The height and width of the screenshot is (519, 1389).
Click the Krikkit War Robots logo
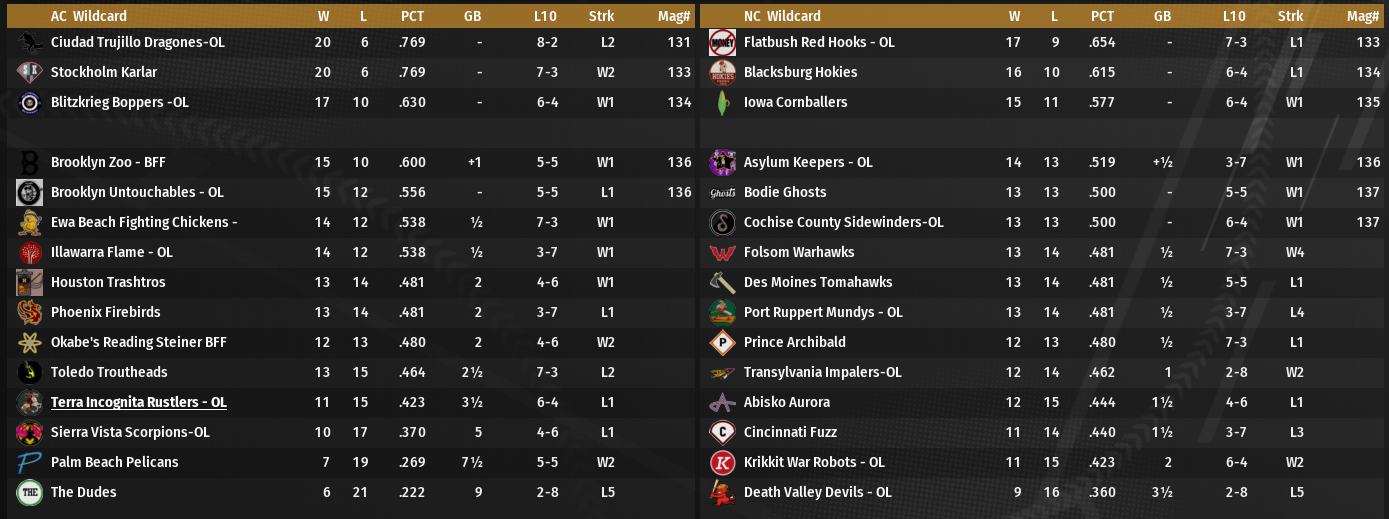722,462
